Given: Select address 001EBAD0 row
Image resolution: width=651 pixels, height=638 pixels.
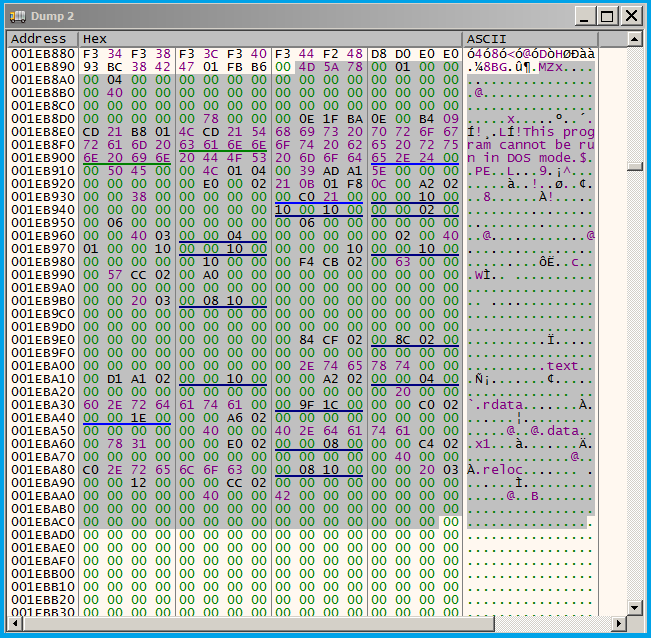Looking at the screenshot, I should pos(41,535).
